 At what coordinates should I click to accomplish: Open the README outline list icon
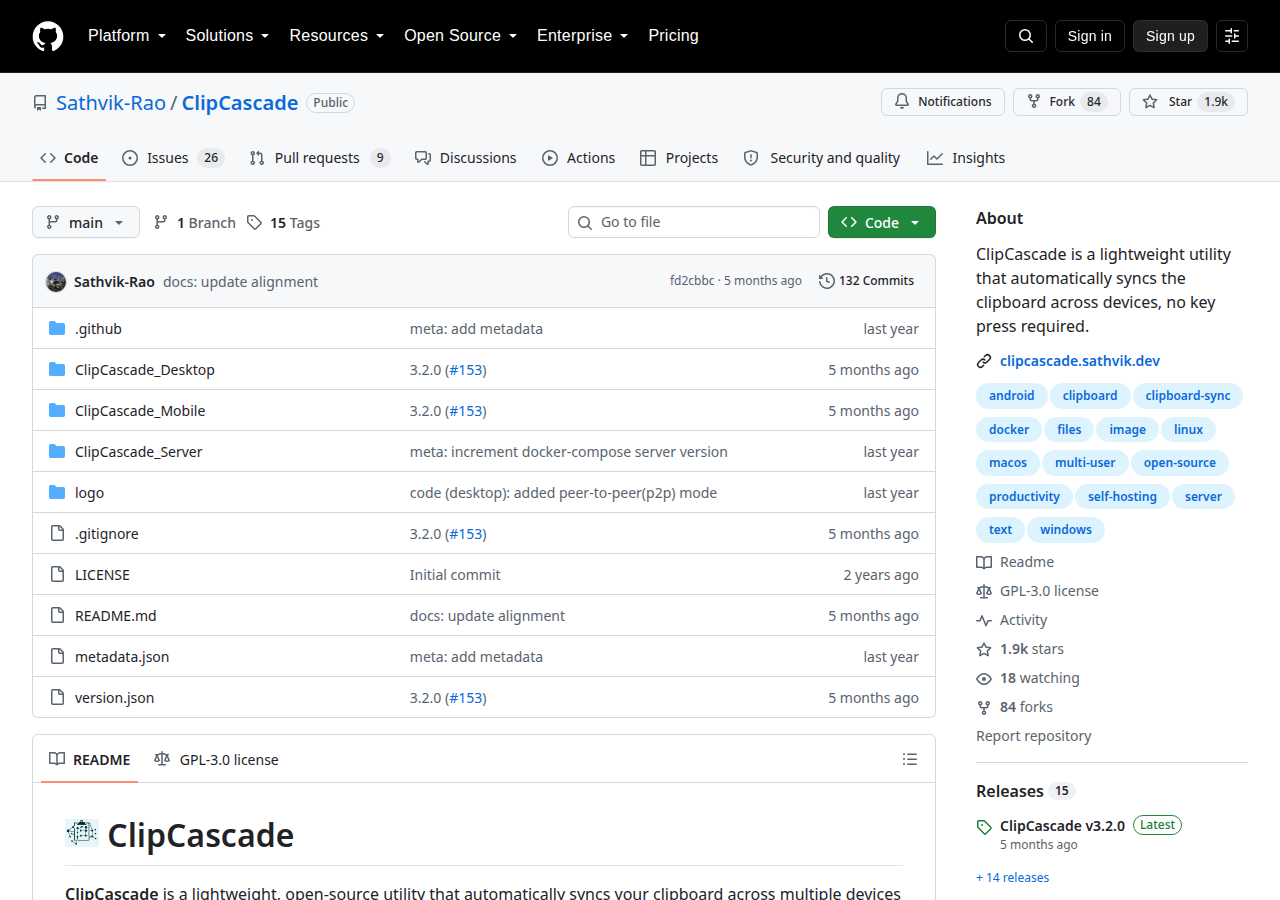coord(910,760)
